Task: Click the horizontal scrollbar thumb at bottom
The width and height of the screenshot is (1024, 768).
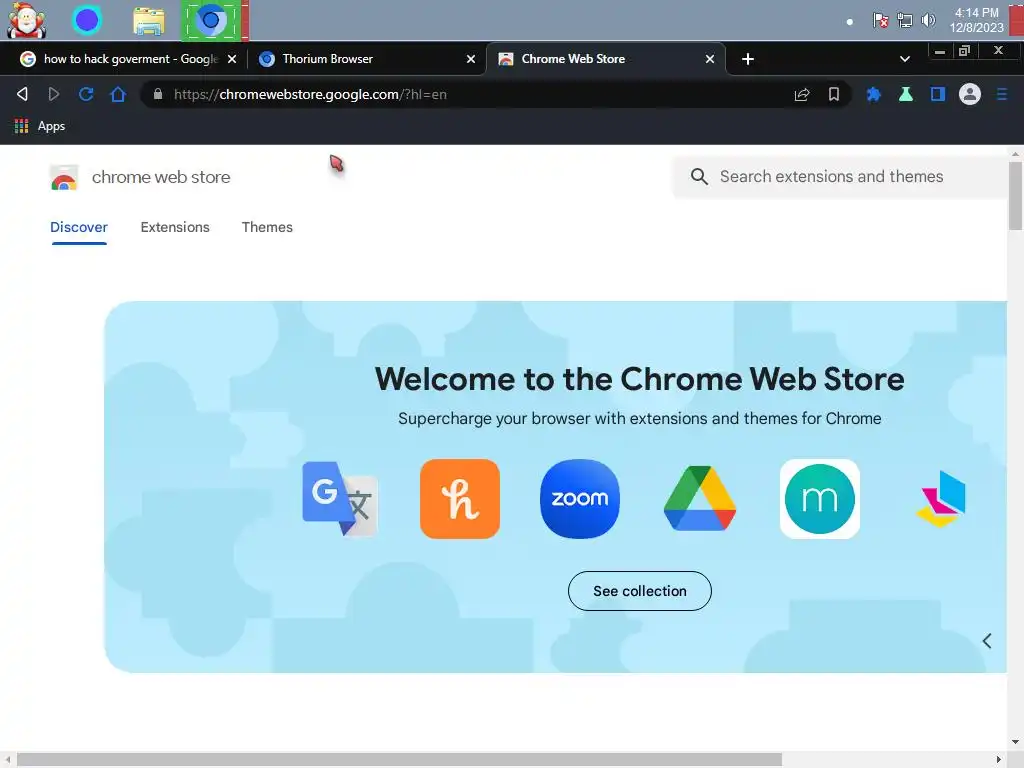Action: [x=400, y=760]
